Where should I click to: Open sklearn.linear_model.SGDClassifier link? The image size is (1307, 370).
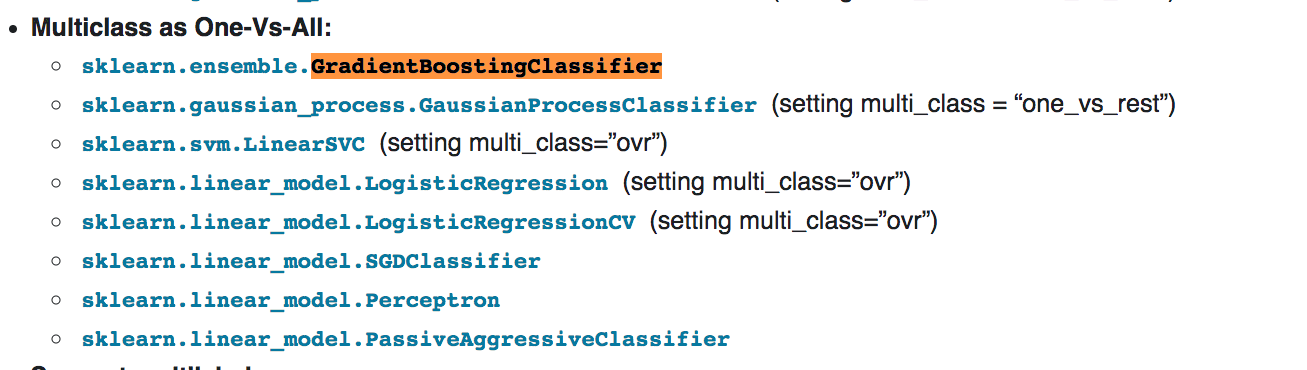point(311,261)
